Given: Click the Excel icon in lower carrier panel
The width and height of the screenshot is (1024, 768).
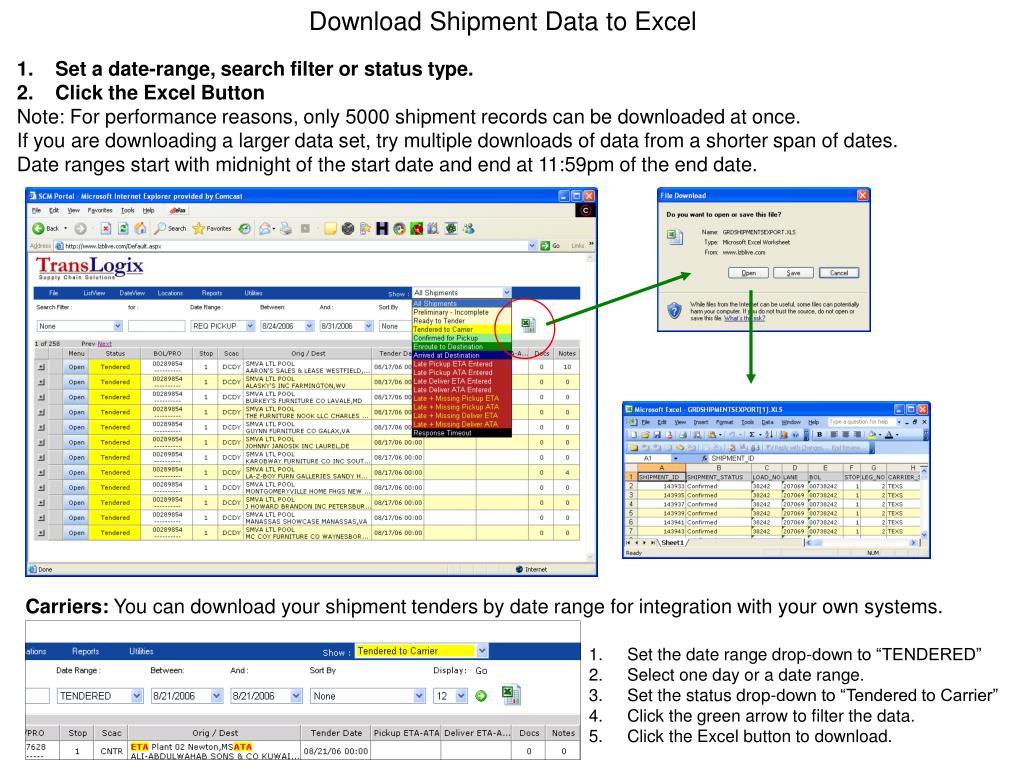Looking at the screenshot, I should [511, 694].
